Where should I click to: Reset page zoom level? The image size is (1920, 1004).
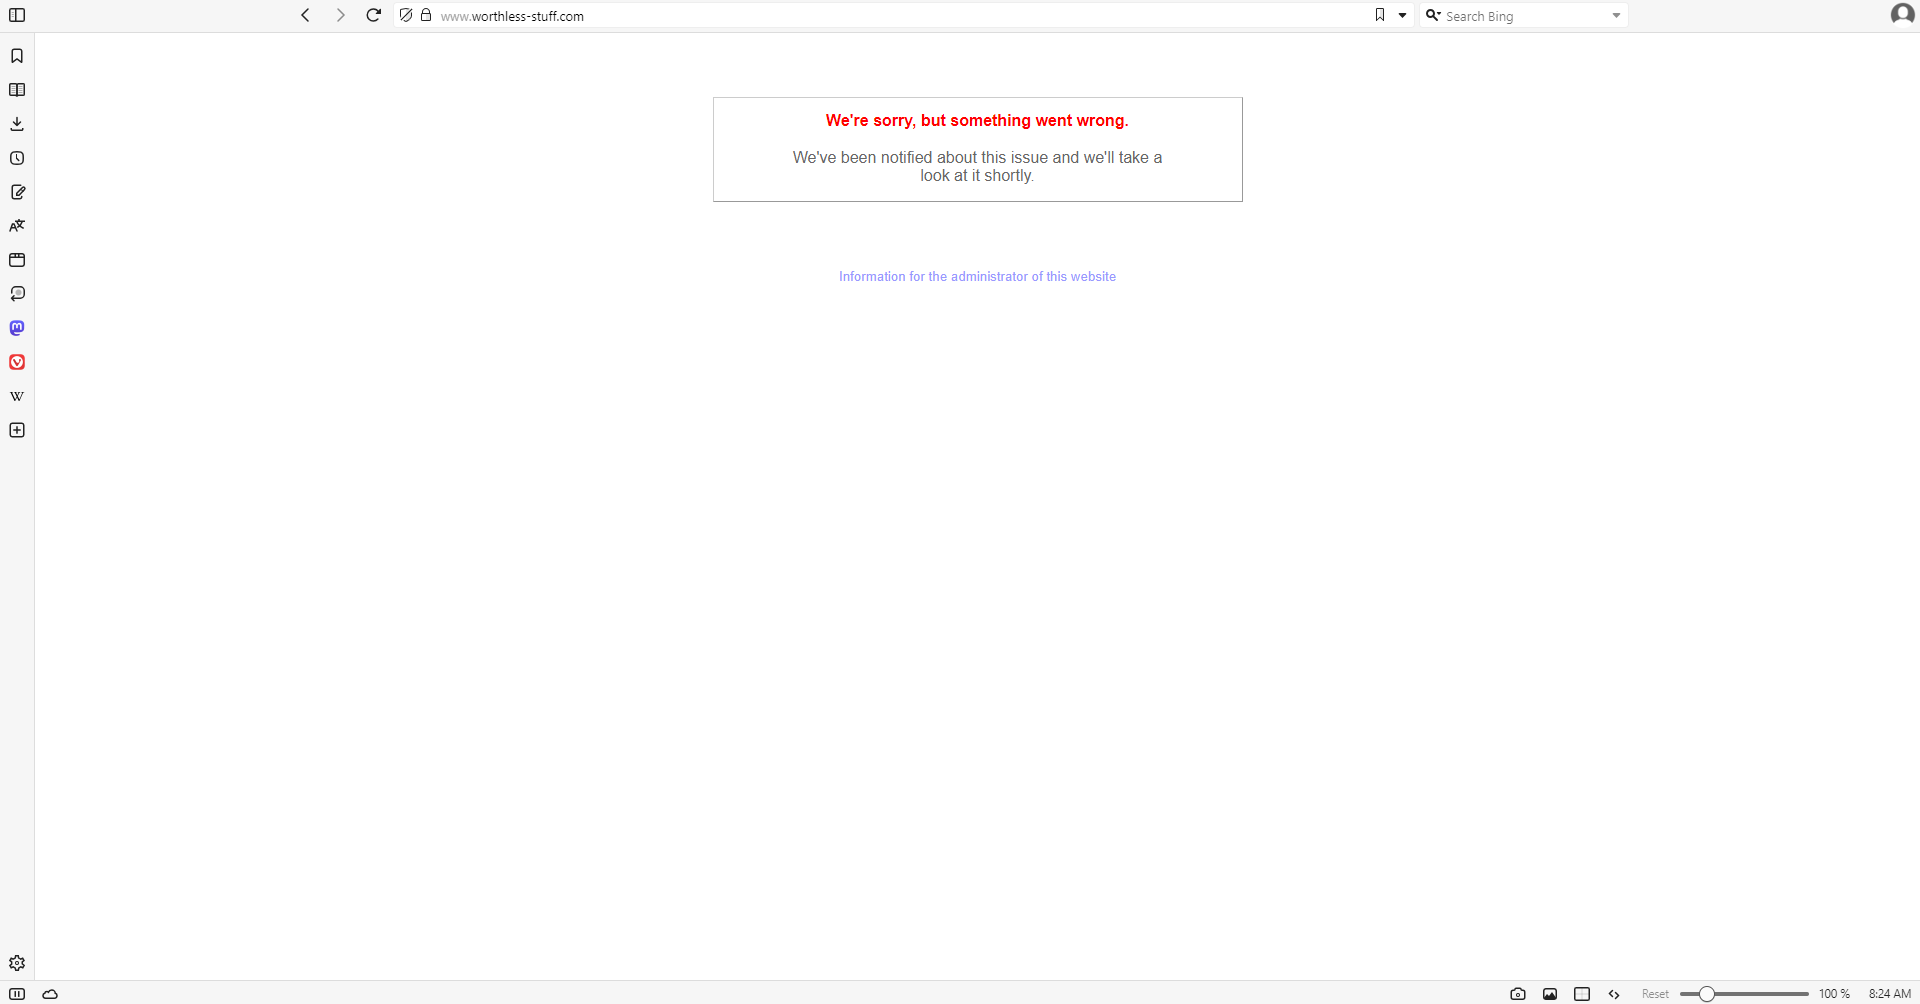(1655, 994)
